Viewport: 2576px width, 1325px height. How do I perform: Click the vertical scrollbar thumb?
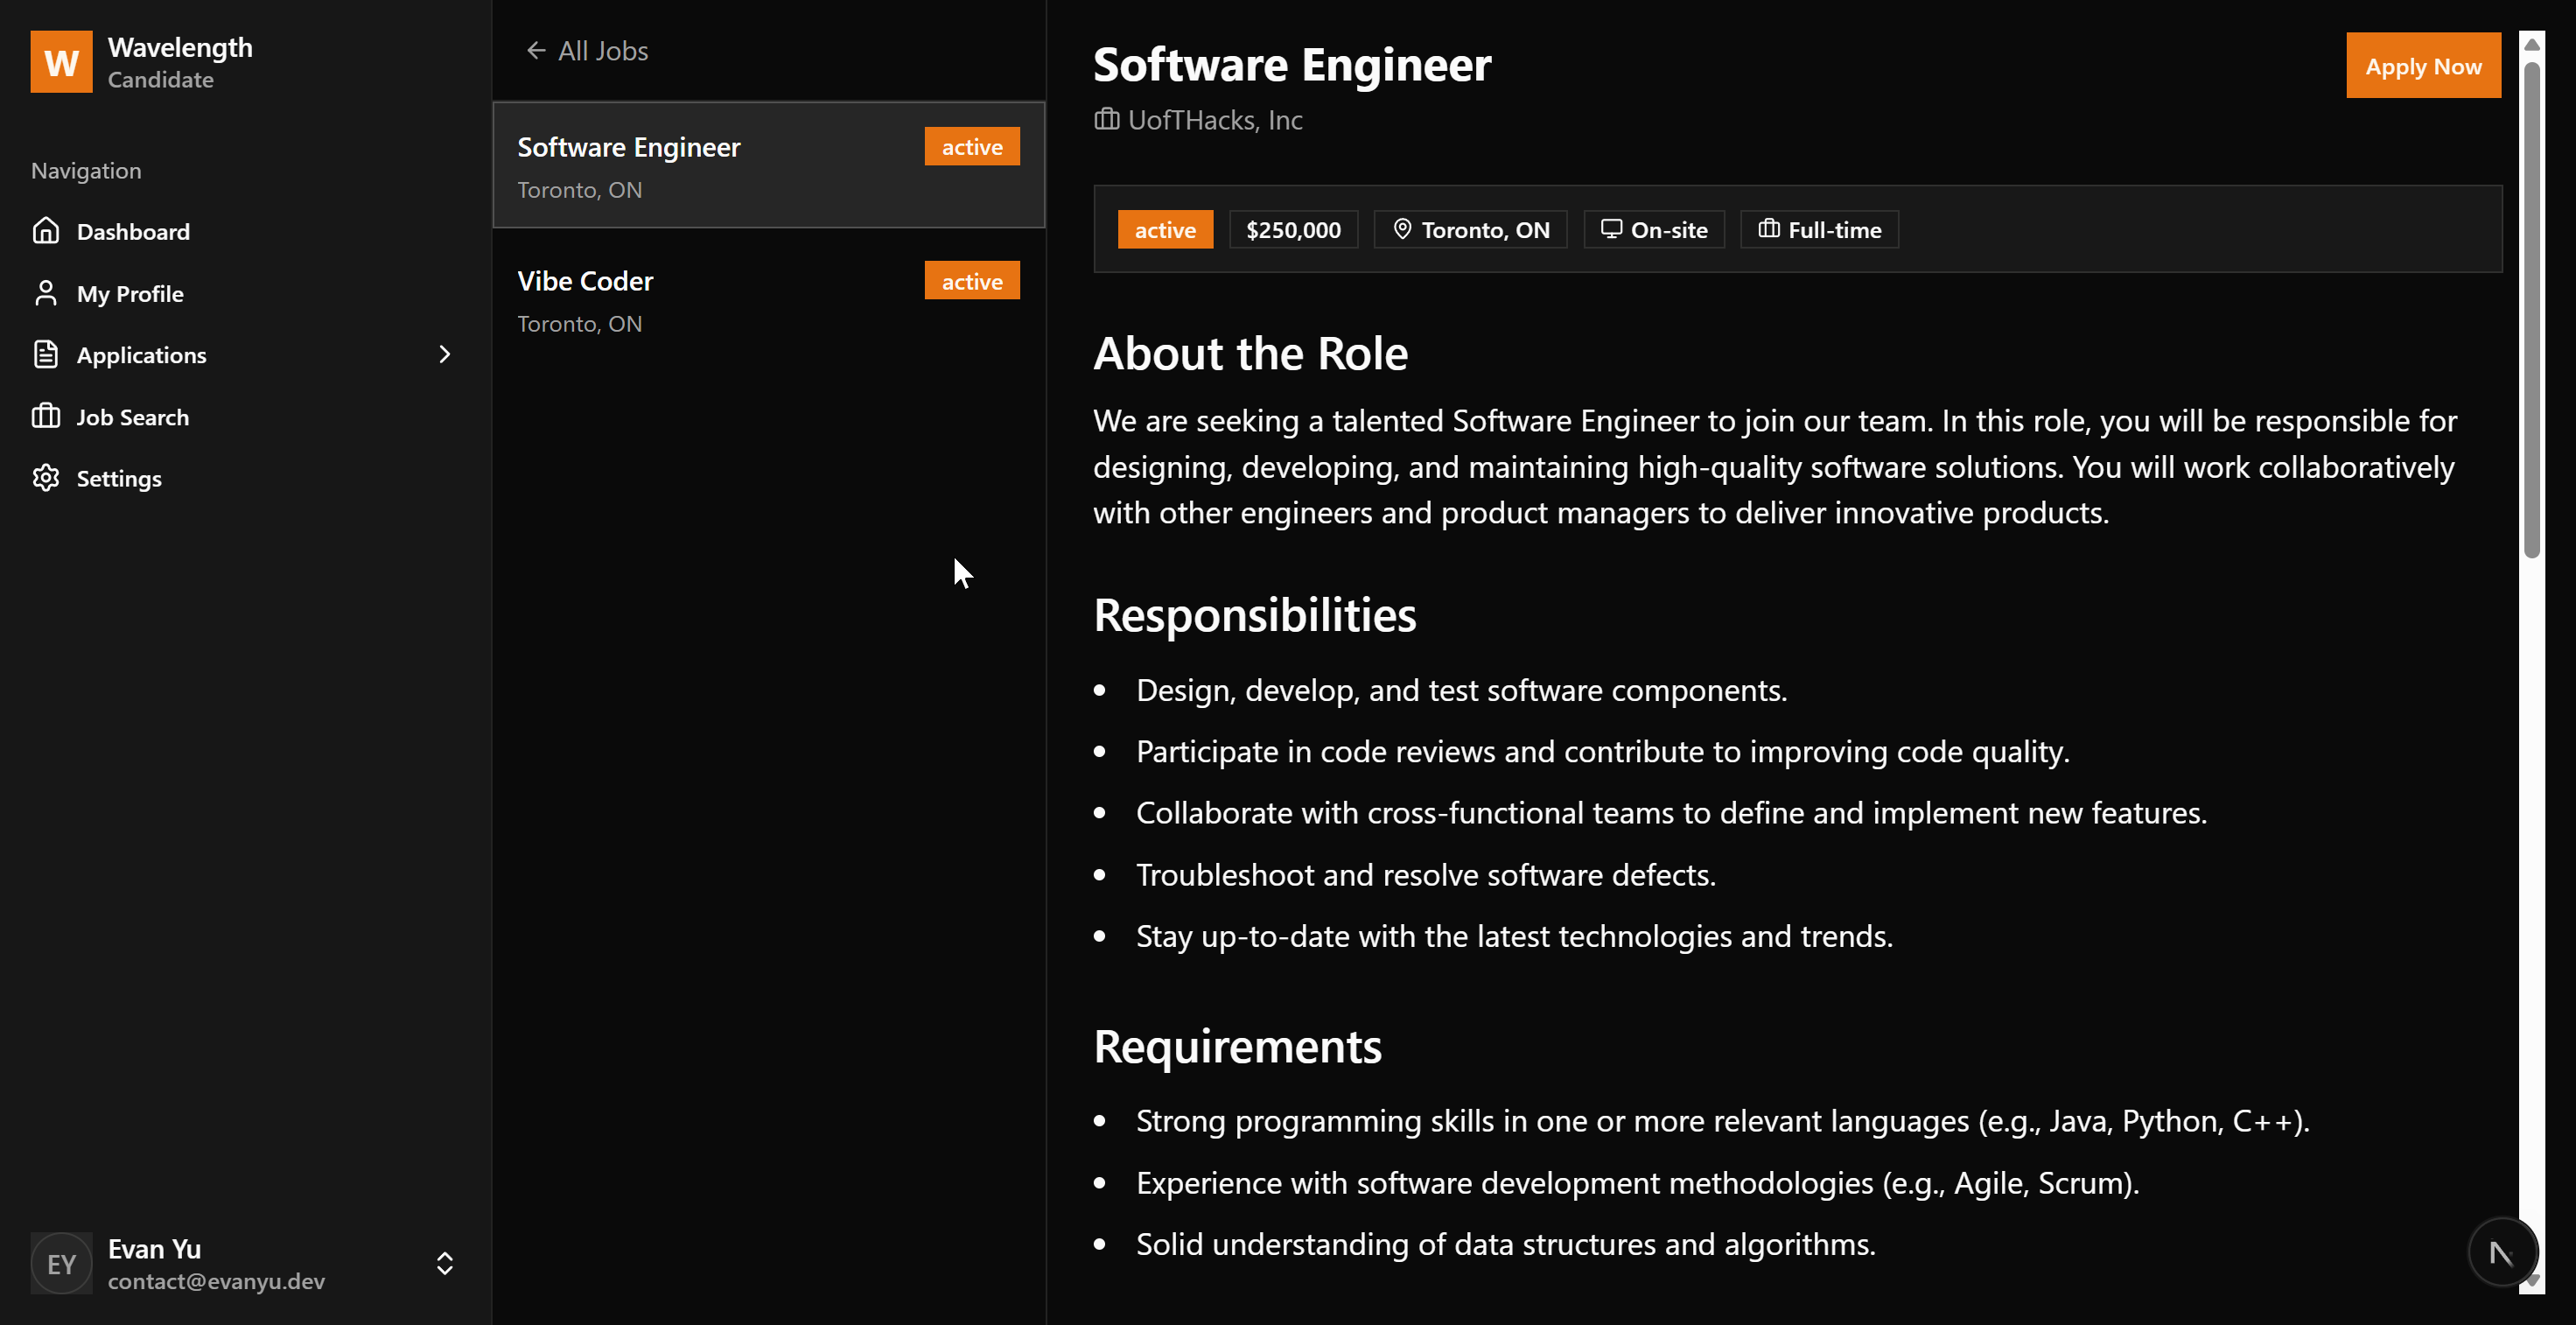coord(2531,310)
